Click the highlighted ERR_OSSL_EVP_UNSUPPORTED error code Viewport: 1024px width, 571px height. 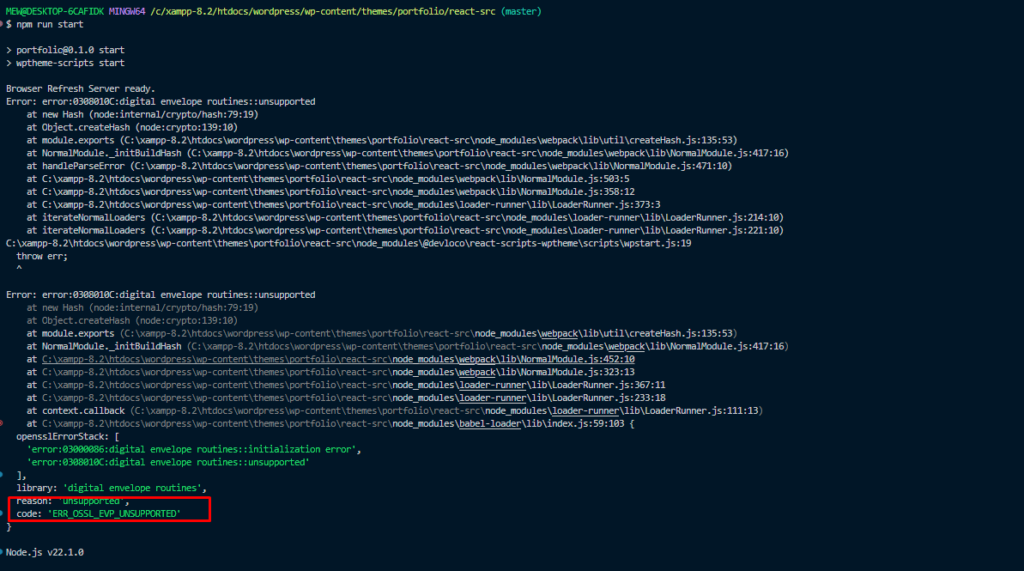pos(113,513)
